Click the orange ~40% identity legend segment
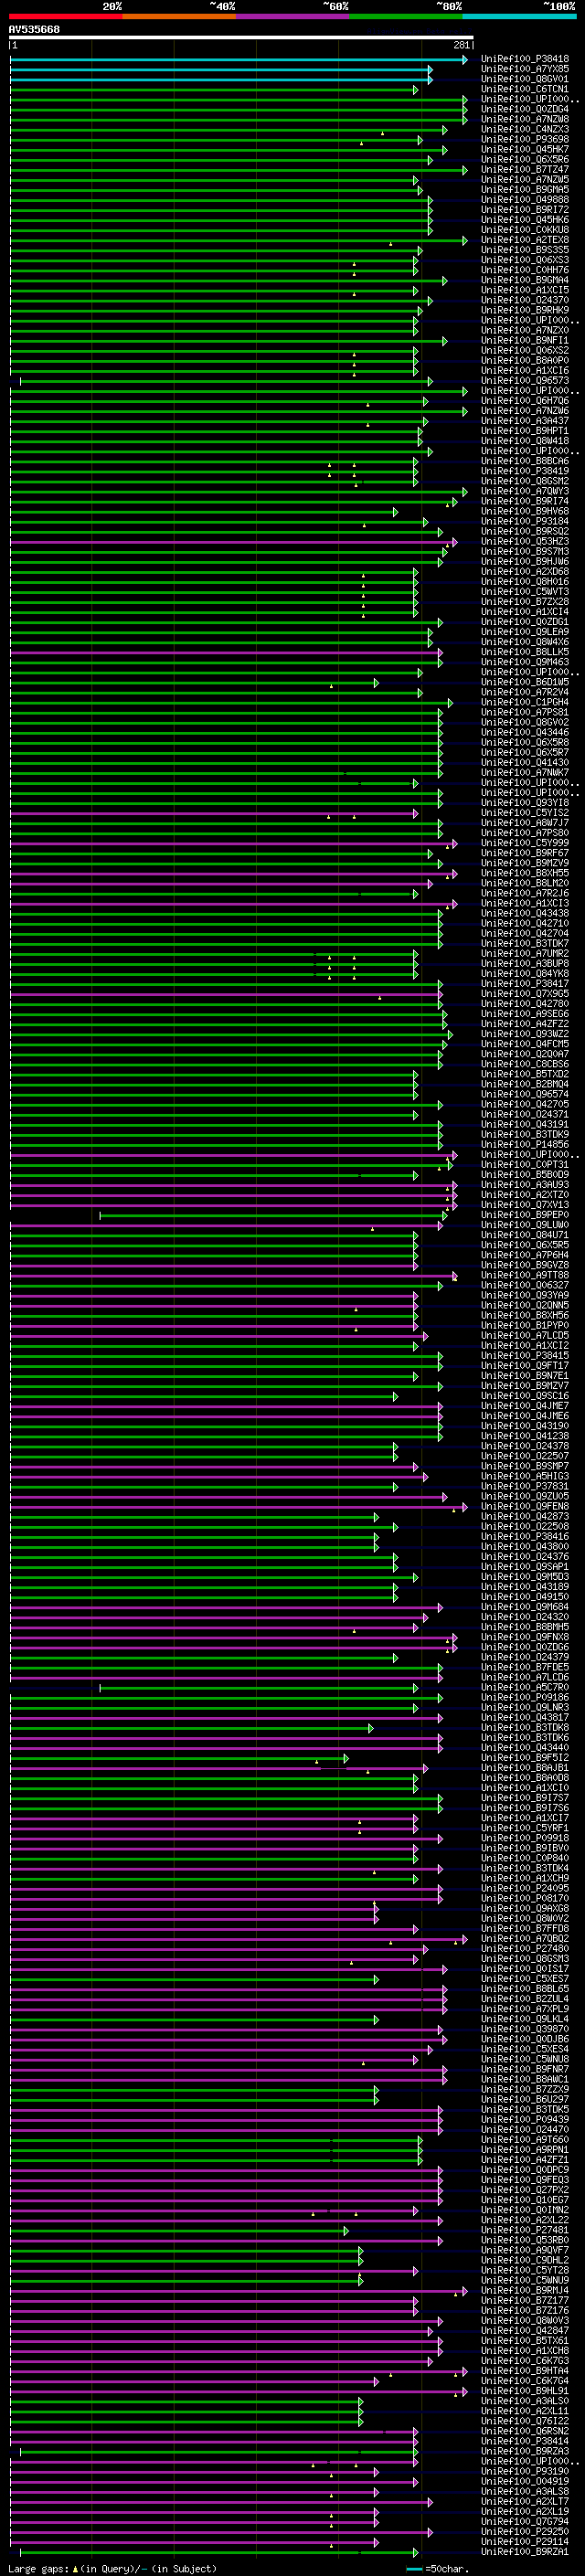The height and width of the screenshot is (2576, 585). (x=179, y=16)
